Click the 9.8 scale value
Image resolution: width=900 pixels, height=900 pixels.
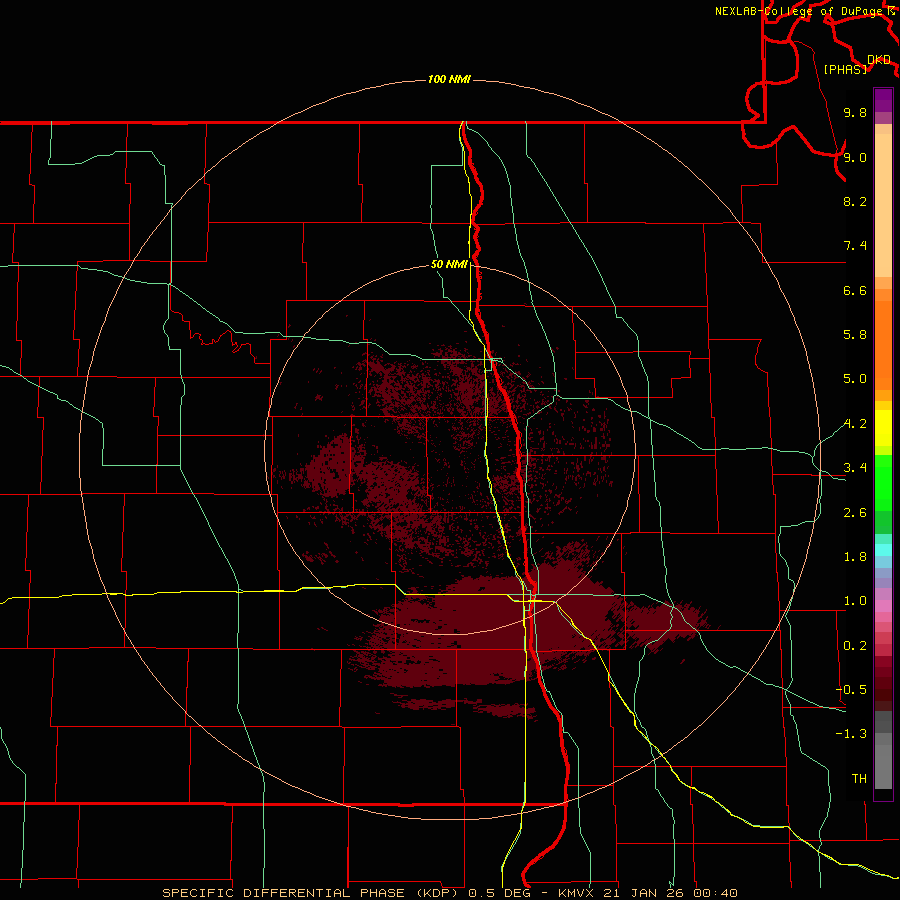pyautogui.click(x=855, y=112)
